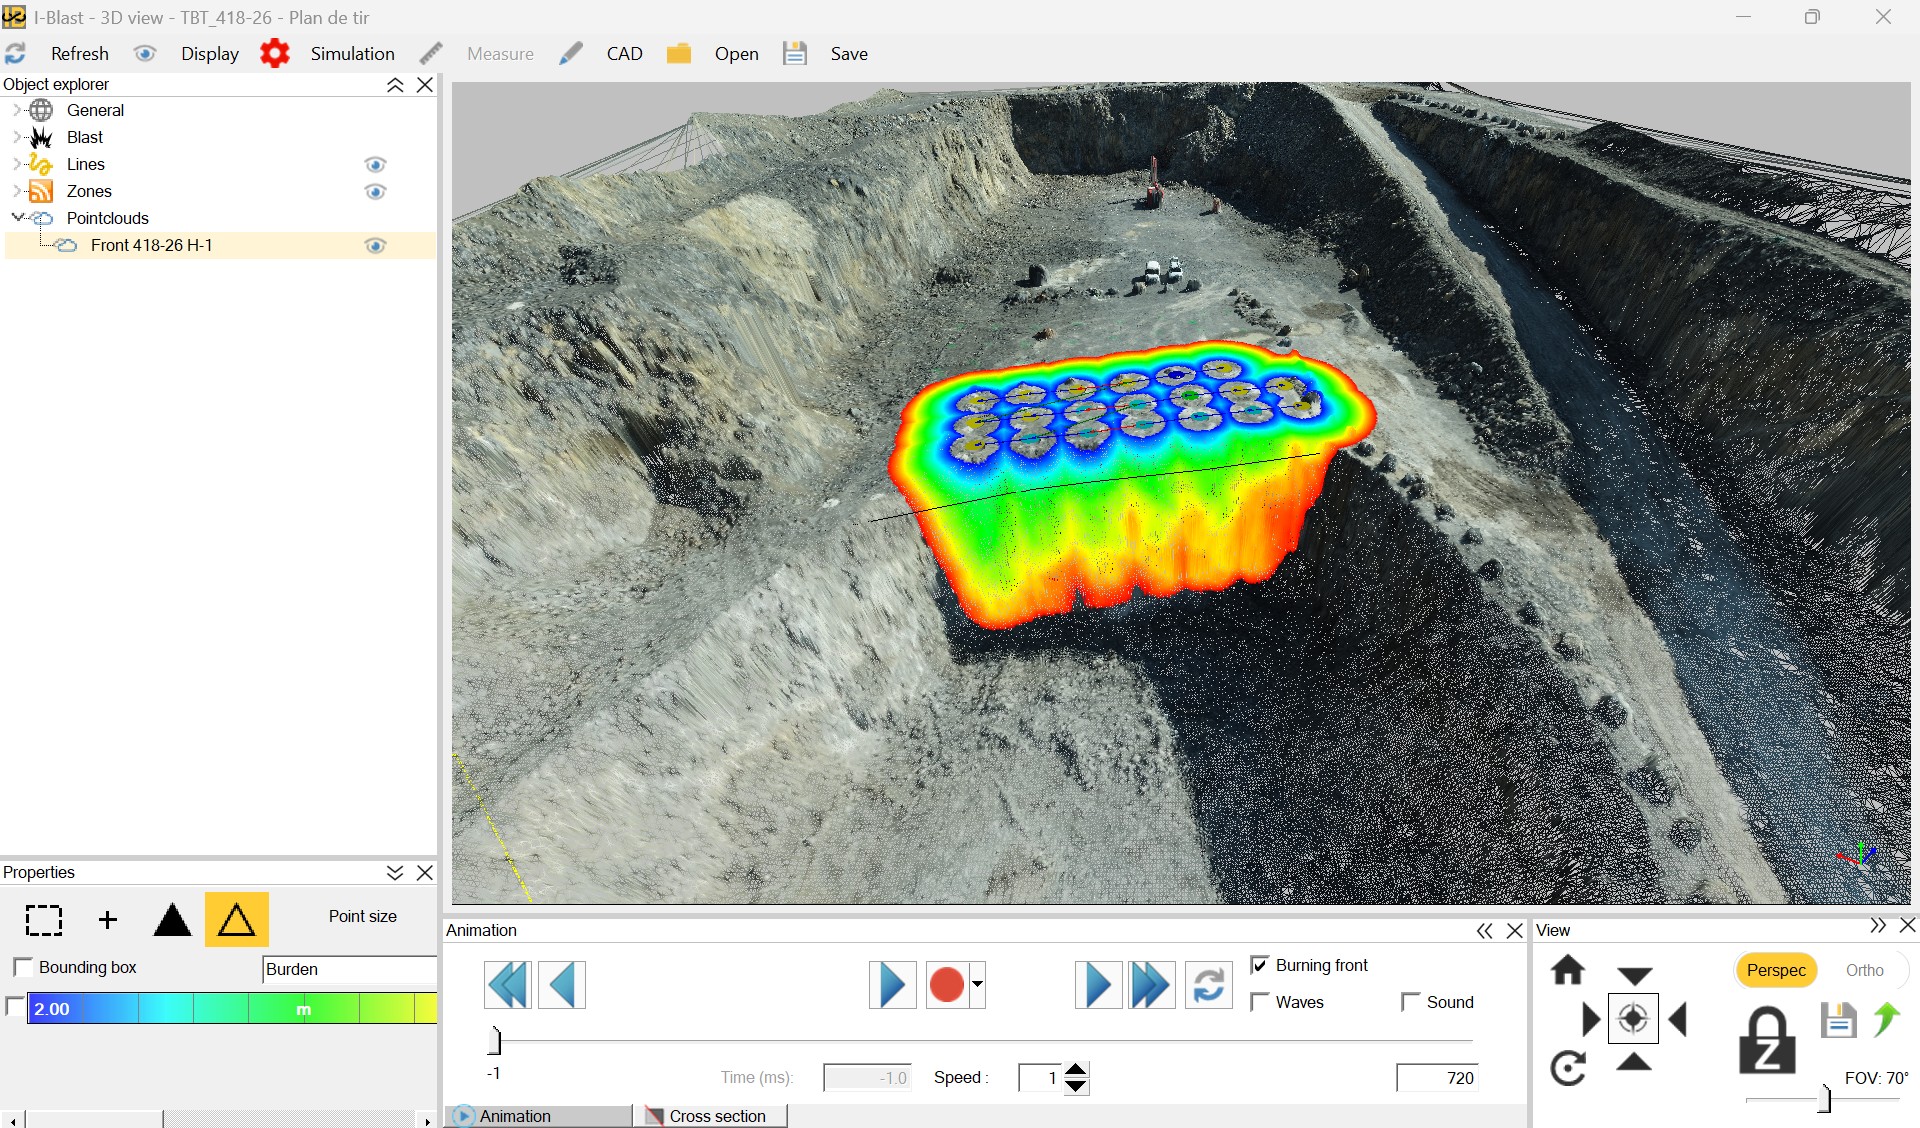Uncheck the Burning front checkbox

click(x=1260, y=965)
